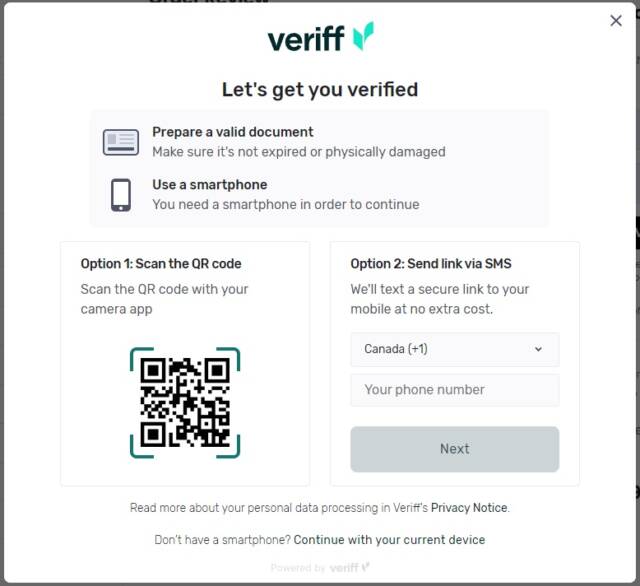
Task: Click the Let's get you verified heading
Action: [x=320, y=90]
